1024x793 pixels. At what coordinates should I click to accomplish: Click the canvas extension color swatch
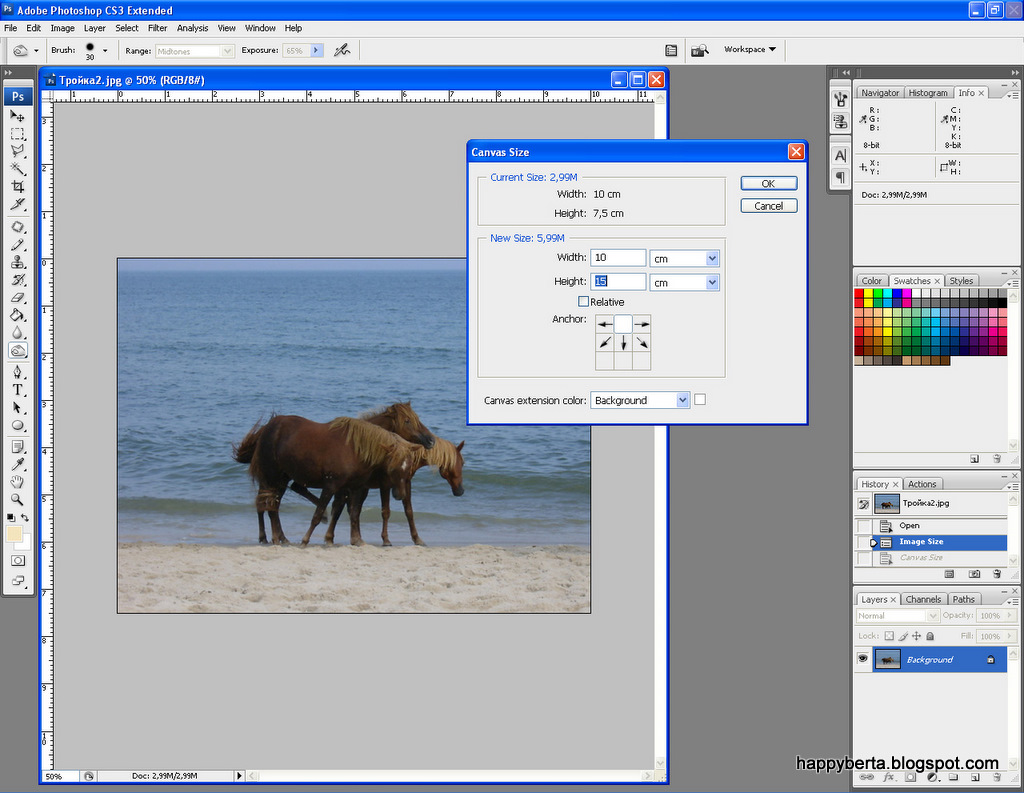point(700,400)
